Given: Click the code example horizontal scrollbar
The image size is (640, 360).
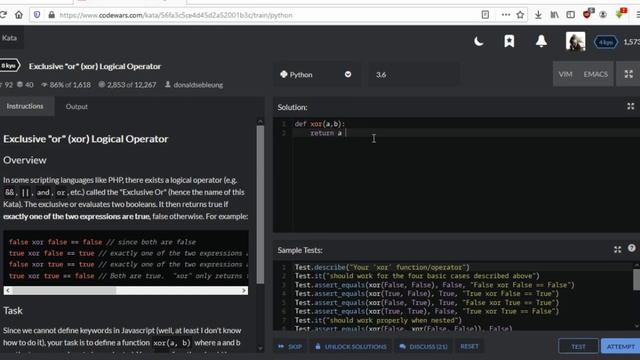Looking at the screenshot, I should pos(64,291).
